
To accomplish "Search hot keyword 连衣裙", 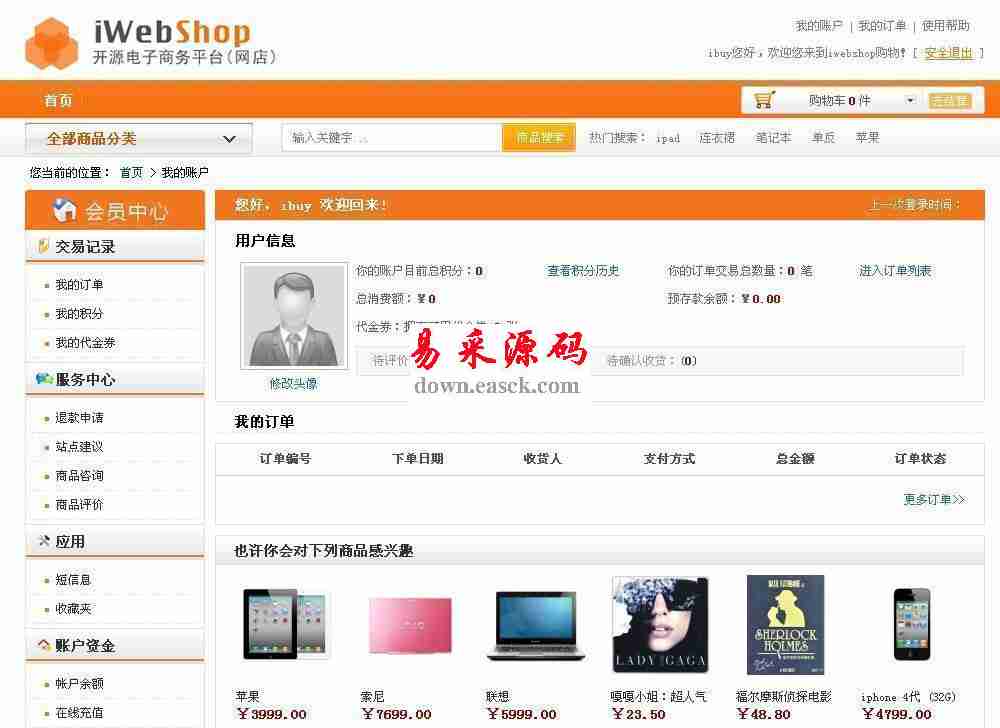I will coord(717,137).
